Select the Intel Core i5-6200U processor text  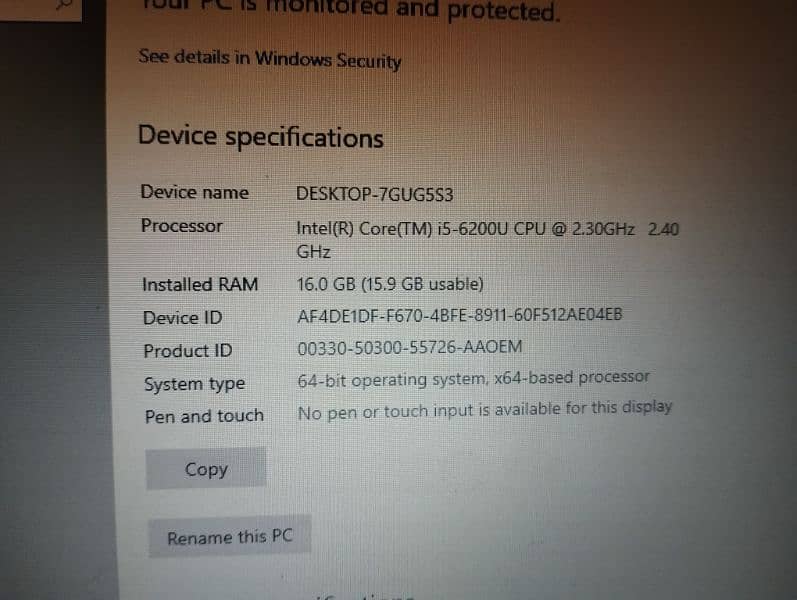tap(487, 239)
